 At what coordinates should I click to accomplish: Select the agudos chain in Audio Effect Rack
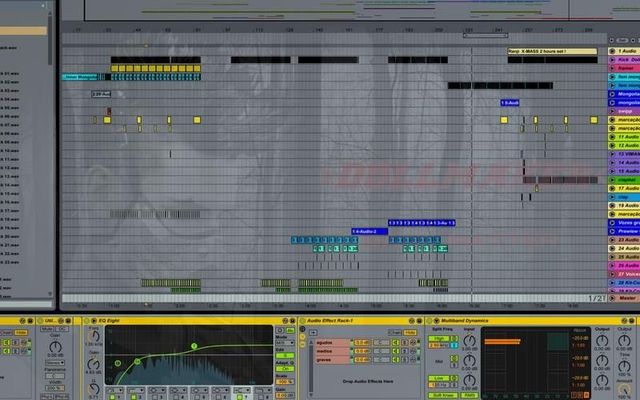point(332,342)
